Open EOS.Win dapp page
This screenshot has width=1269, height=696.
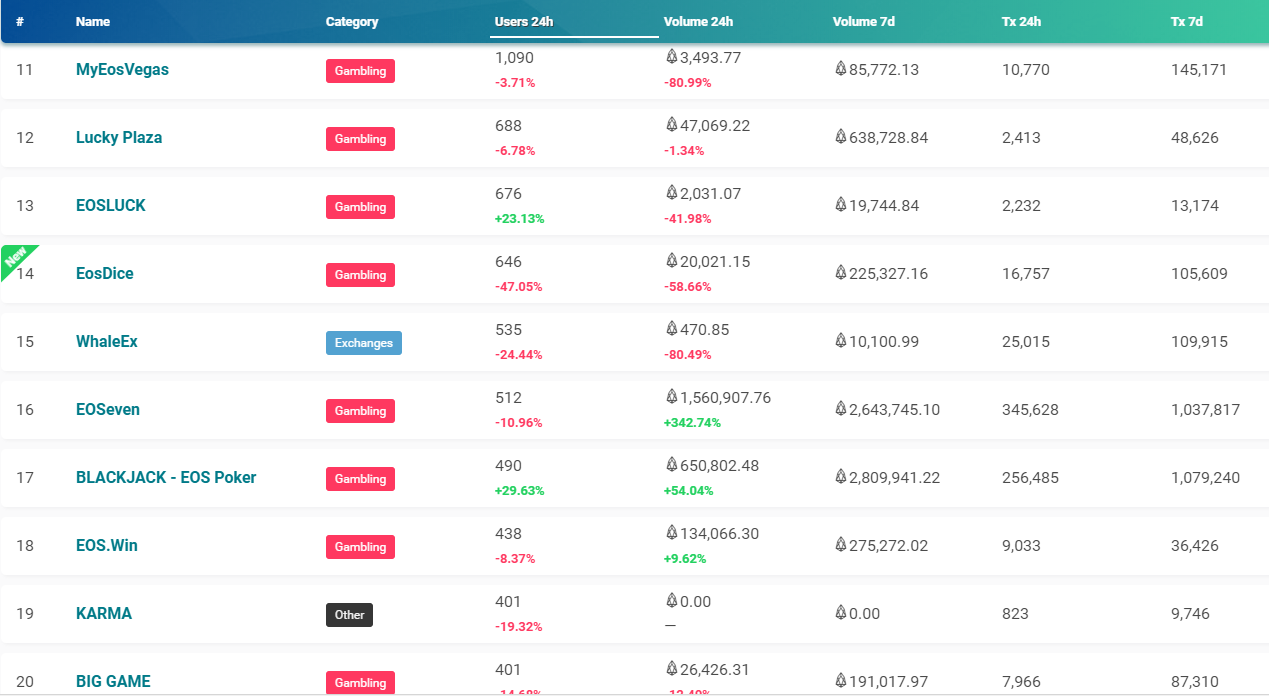click(107, 546)
